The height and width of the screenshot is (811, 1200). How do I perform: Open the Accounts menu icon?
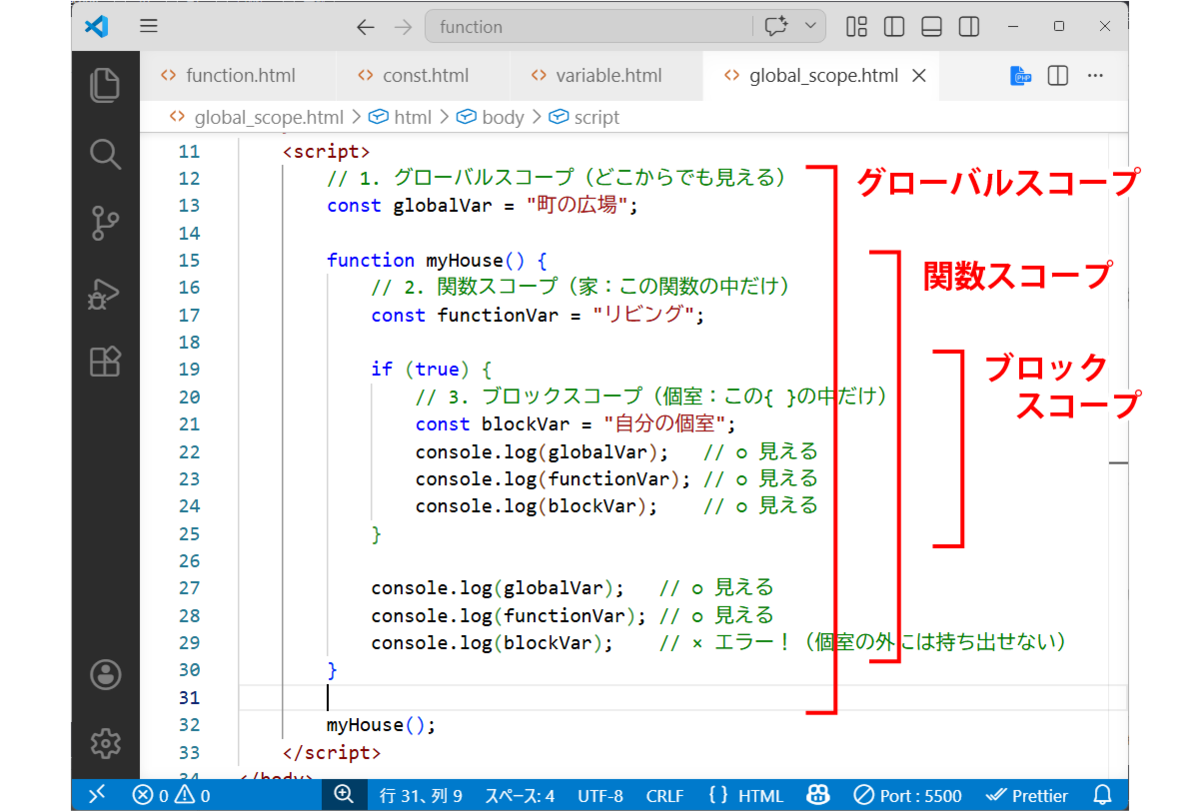point(105,675)
